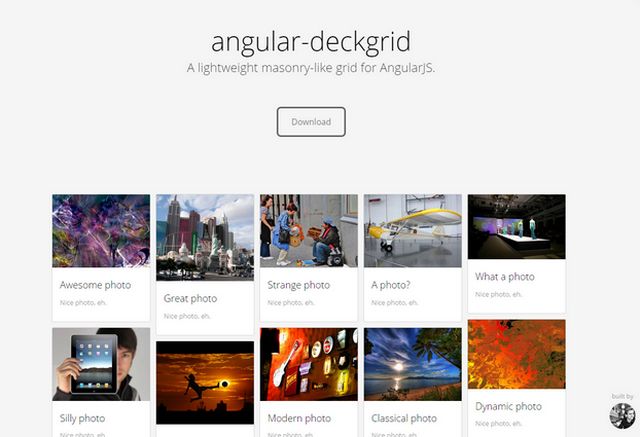Click the angular-deckgrid page heading
Screen dimensions: 640x437
pos(311,42)
